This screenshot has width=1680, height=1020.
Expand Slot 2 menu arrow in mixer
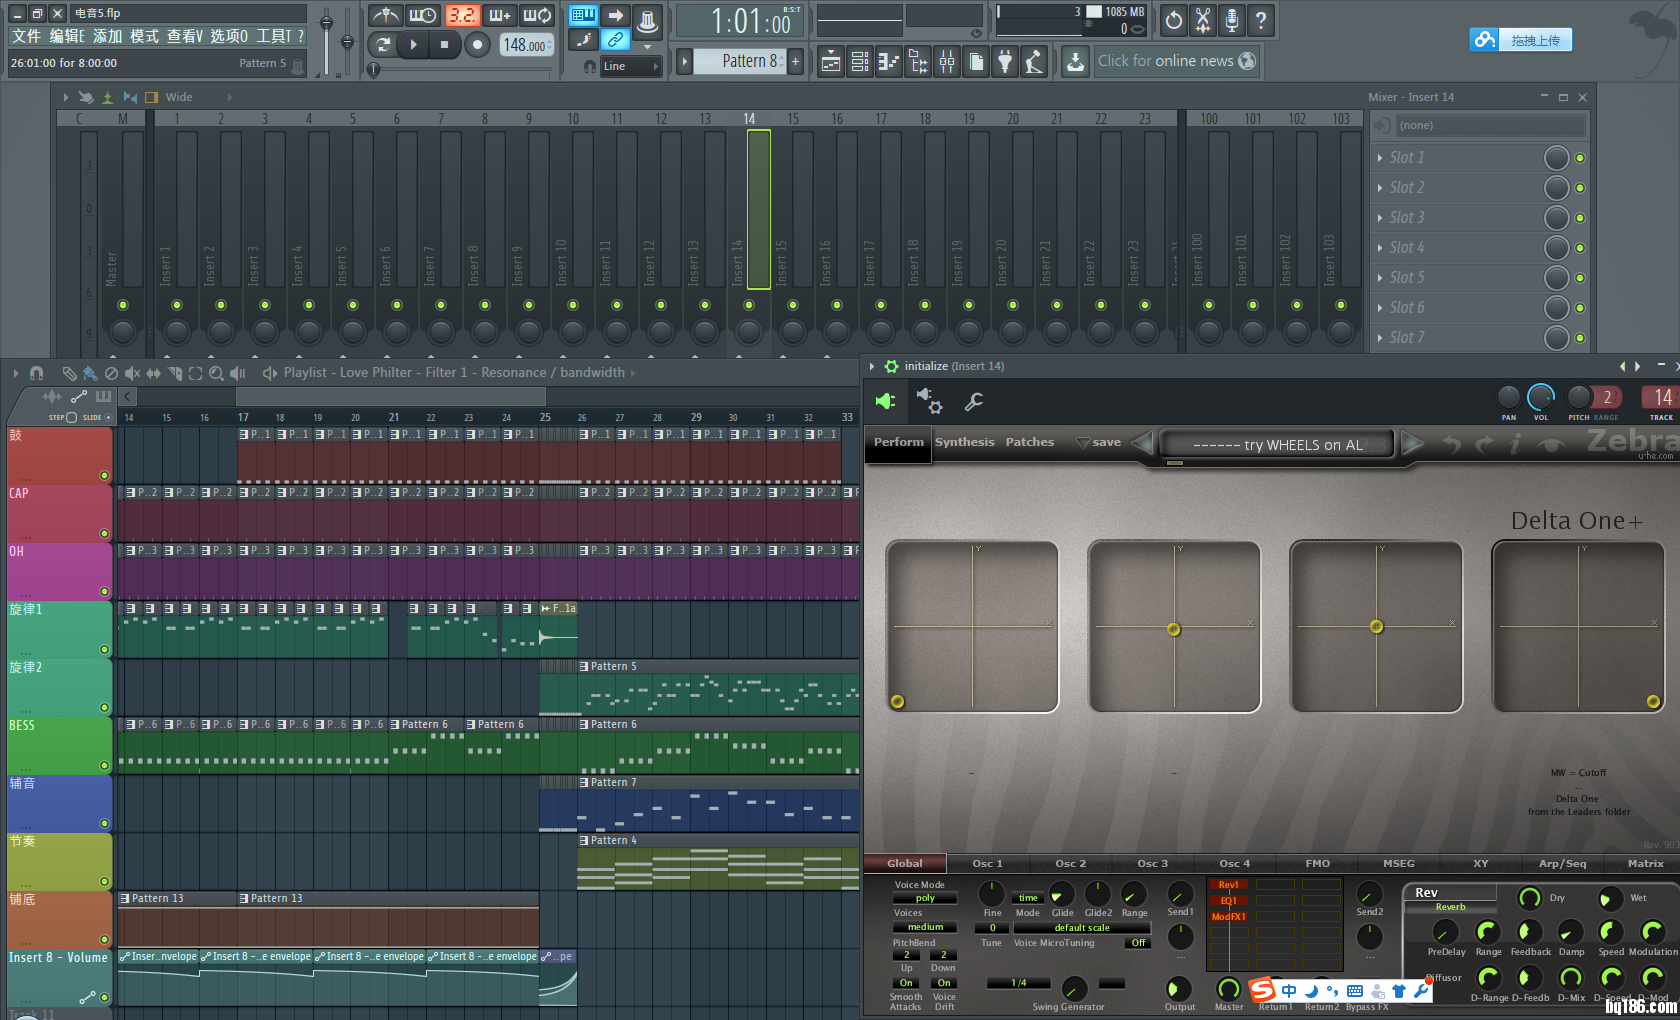point(1380,188)
